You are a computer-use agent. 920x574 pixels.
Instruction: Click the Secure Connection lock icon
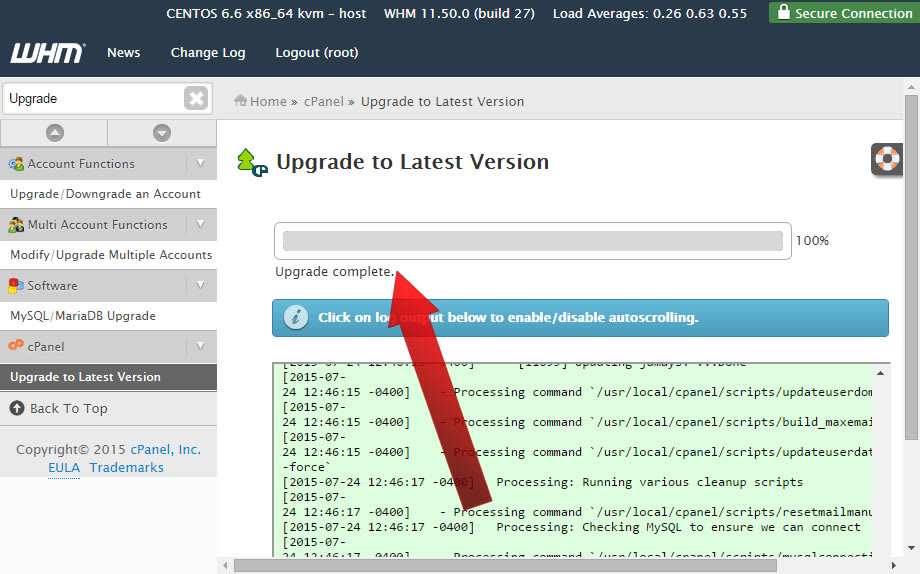[783, 12]
